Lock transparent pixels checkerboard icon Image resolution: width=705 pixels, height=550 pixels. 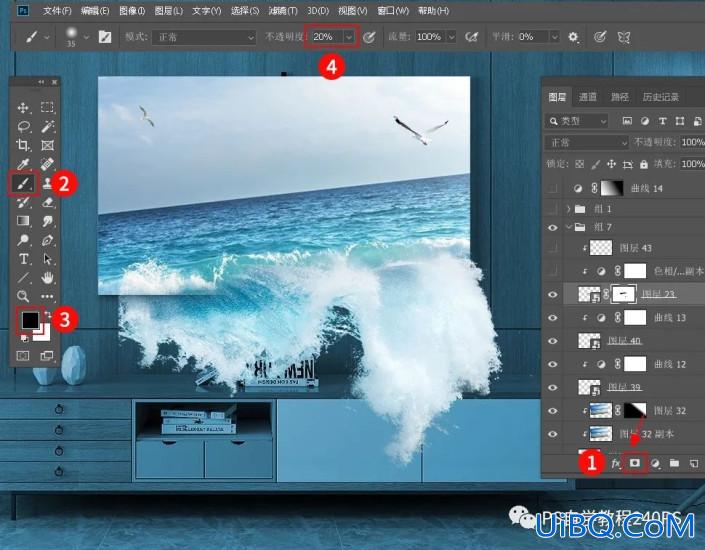[x=580, y=164]
